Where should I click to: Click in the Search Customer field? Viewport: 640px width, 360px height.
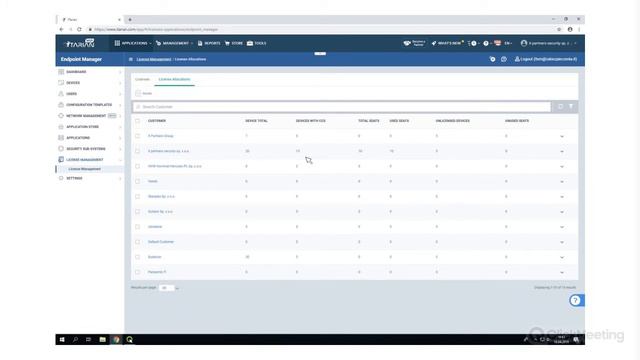tap(342, 107)
